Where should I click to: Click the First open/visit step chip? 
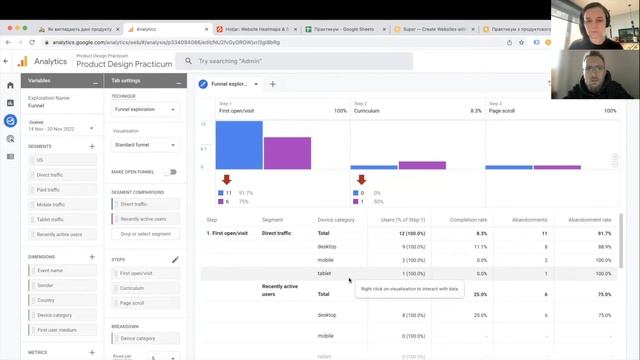coord(145,273)
